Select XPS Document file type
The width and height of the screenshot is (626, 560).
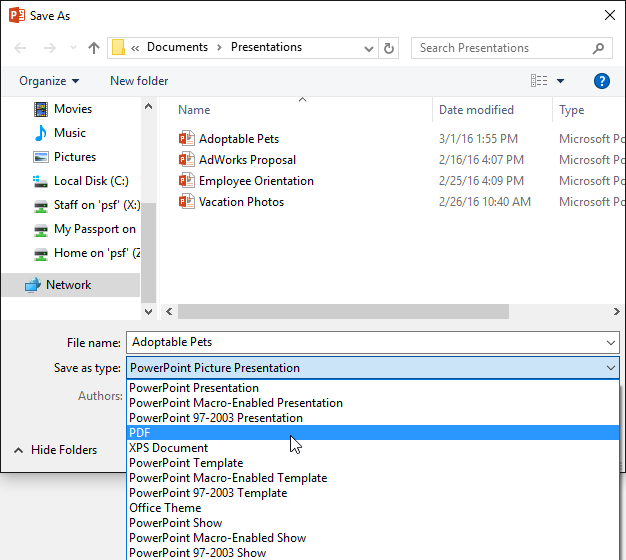tap(168, 448)
